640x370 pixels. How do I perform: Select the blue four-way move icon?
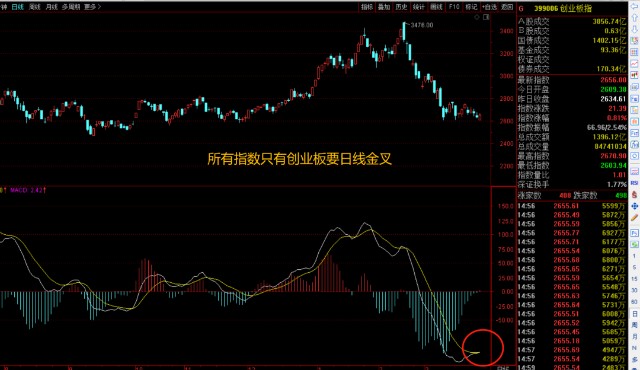coord(634,206)
